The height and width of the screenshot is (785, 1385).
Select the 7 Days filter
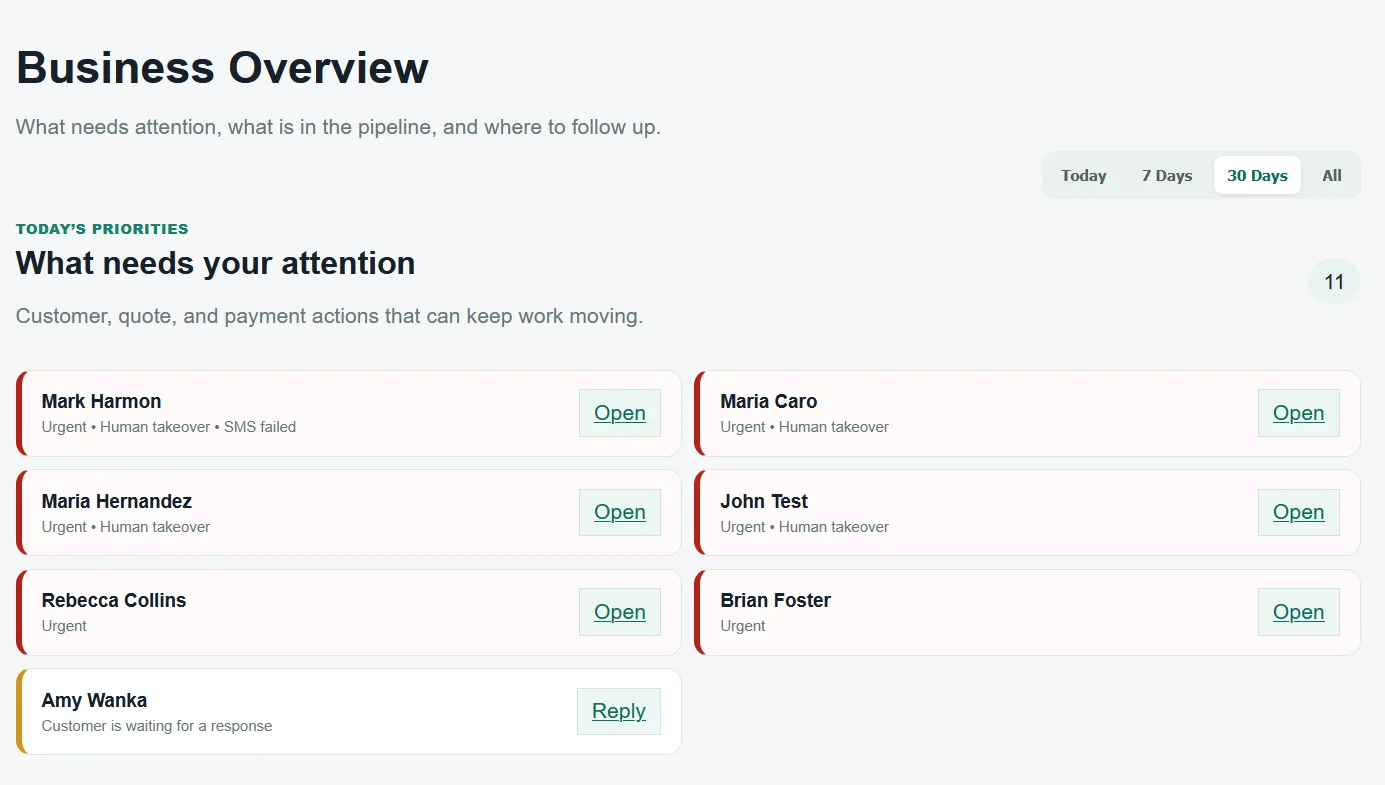(x=1167, y=175)
